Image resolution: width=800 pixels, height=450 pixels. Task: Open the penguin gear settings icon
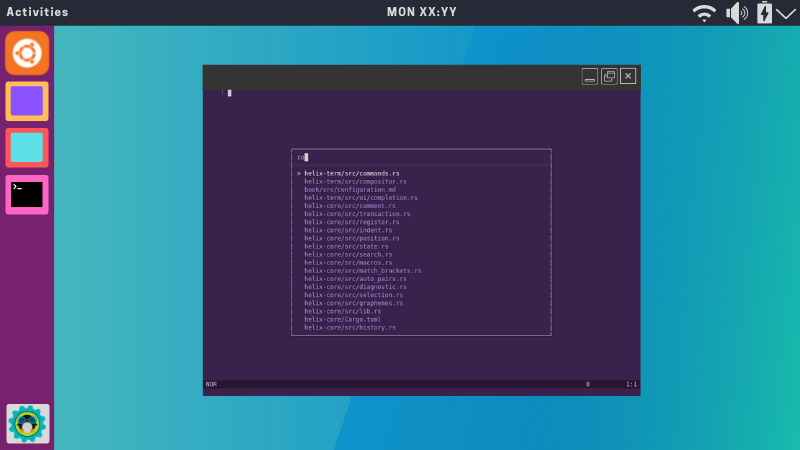(x=28, y=423)
